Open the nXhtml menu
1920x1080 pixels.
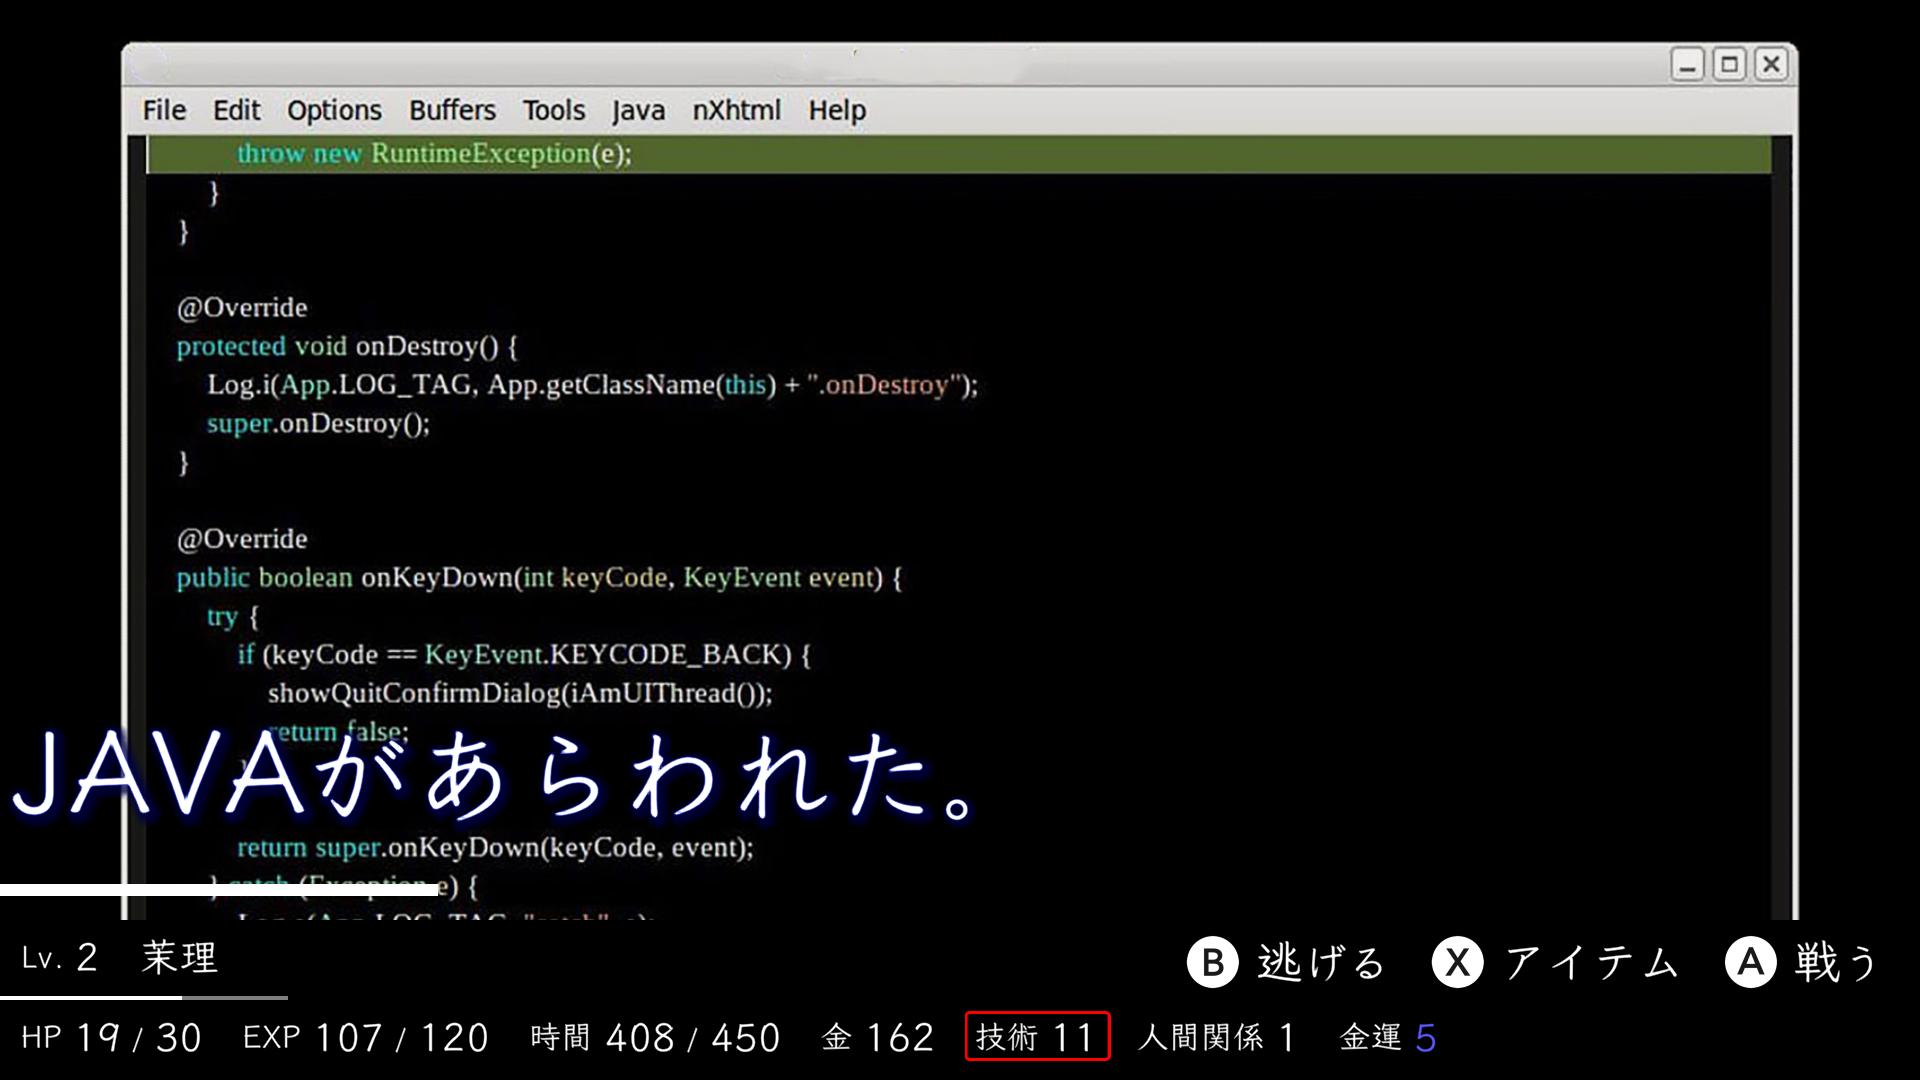tap(737, 110)
